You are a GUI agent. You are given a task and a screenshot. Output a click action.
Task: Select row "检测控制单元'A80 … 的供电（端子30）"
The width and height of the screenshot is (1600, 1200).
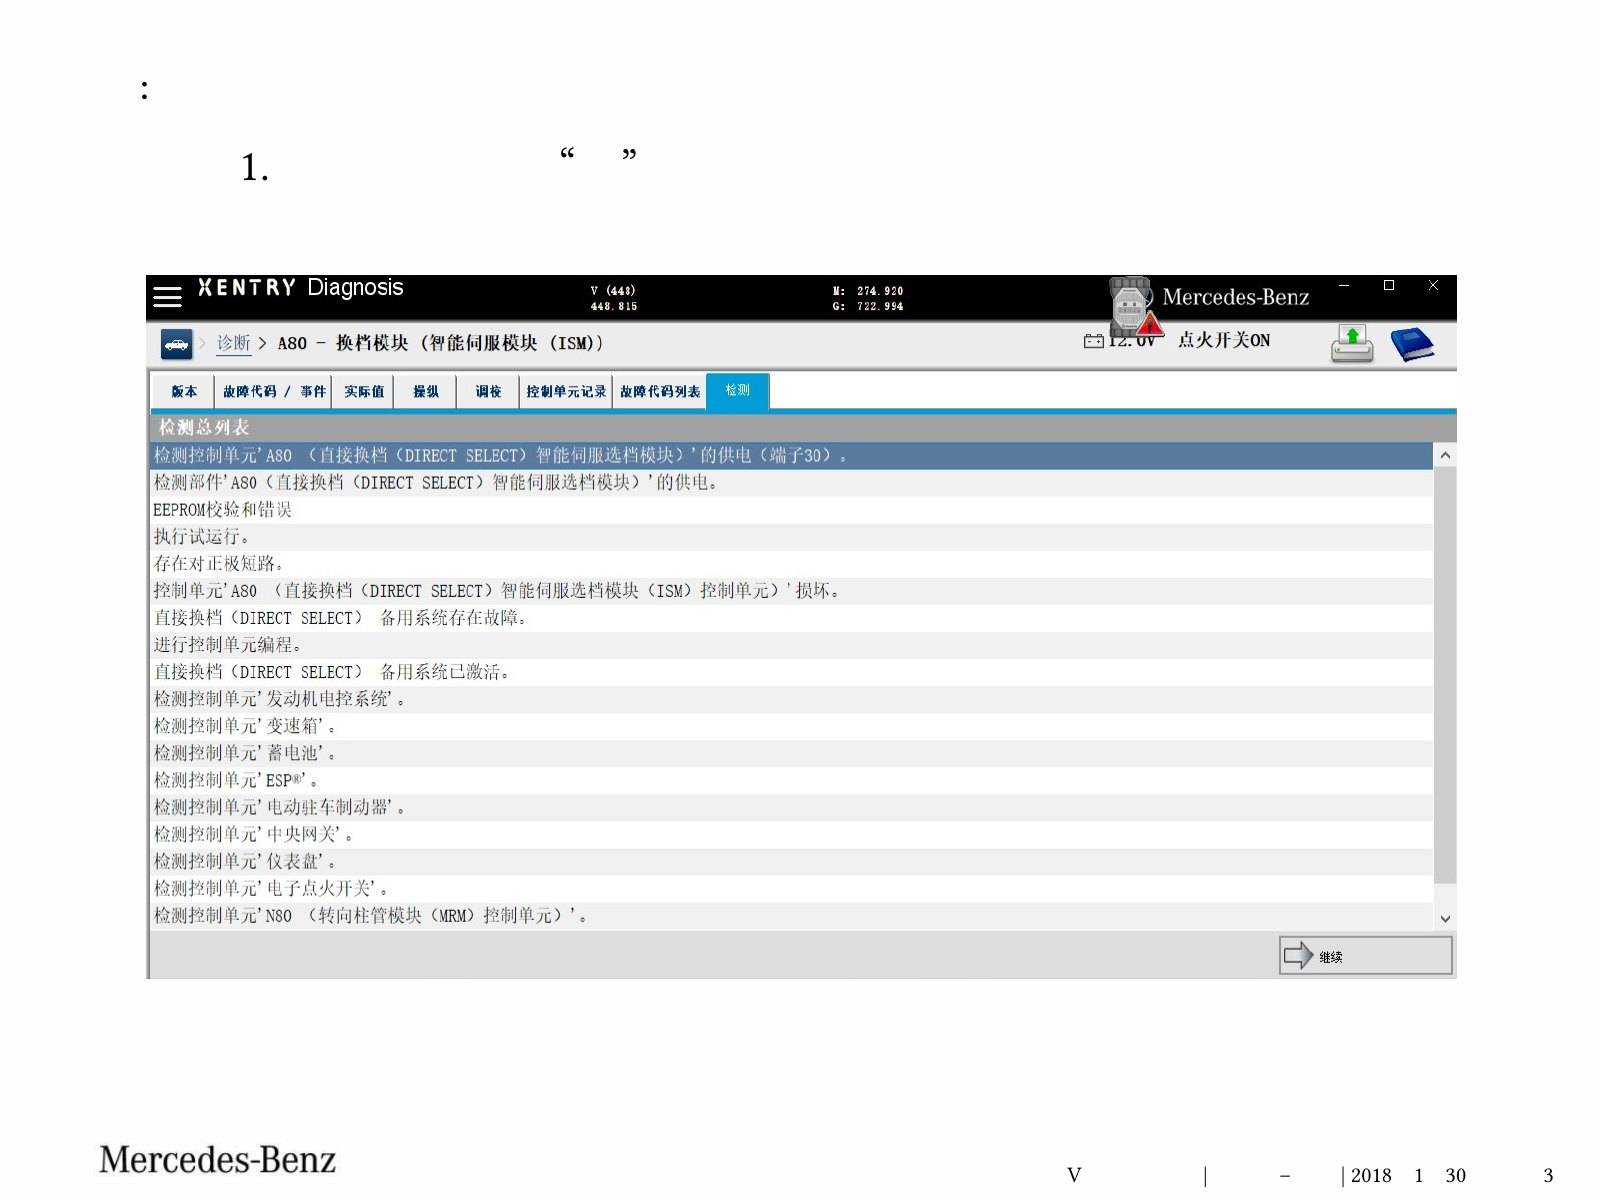[x=791, y=456]
